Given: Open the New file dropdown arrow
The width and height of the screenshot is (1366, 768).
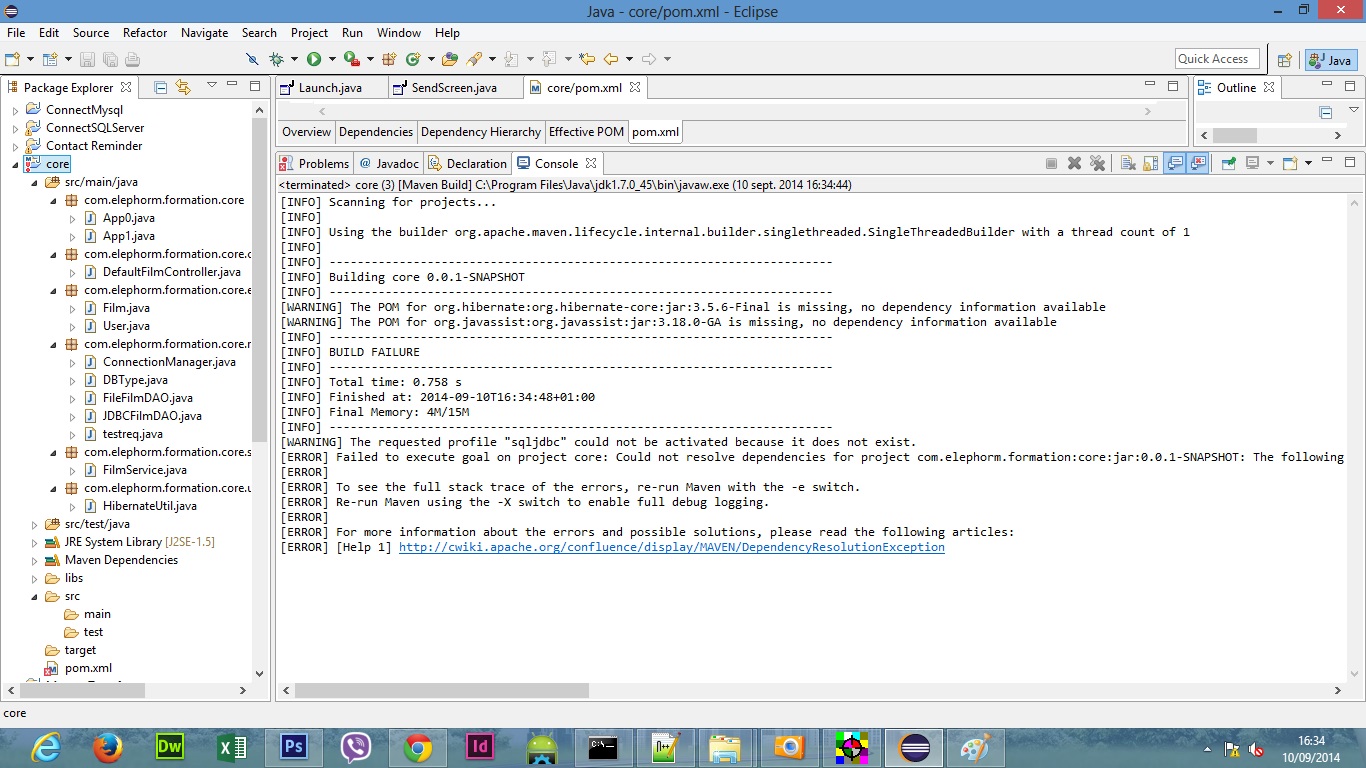Looking at the screenshot, I should [x=30, y=59].
